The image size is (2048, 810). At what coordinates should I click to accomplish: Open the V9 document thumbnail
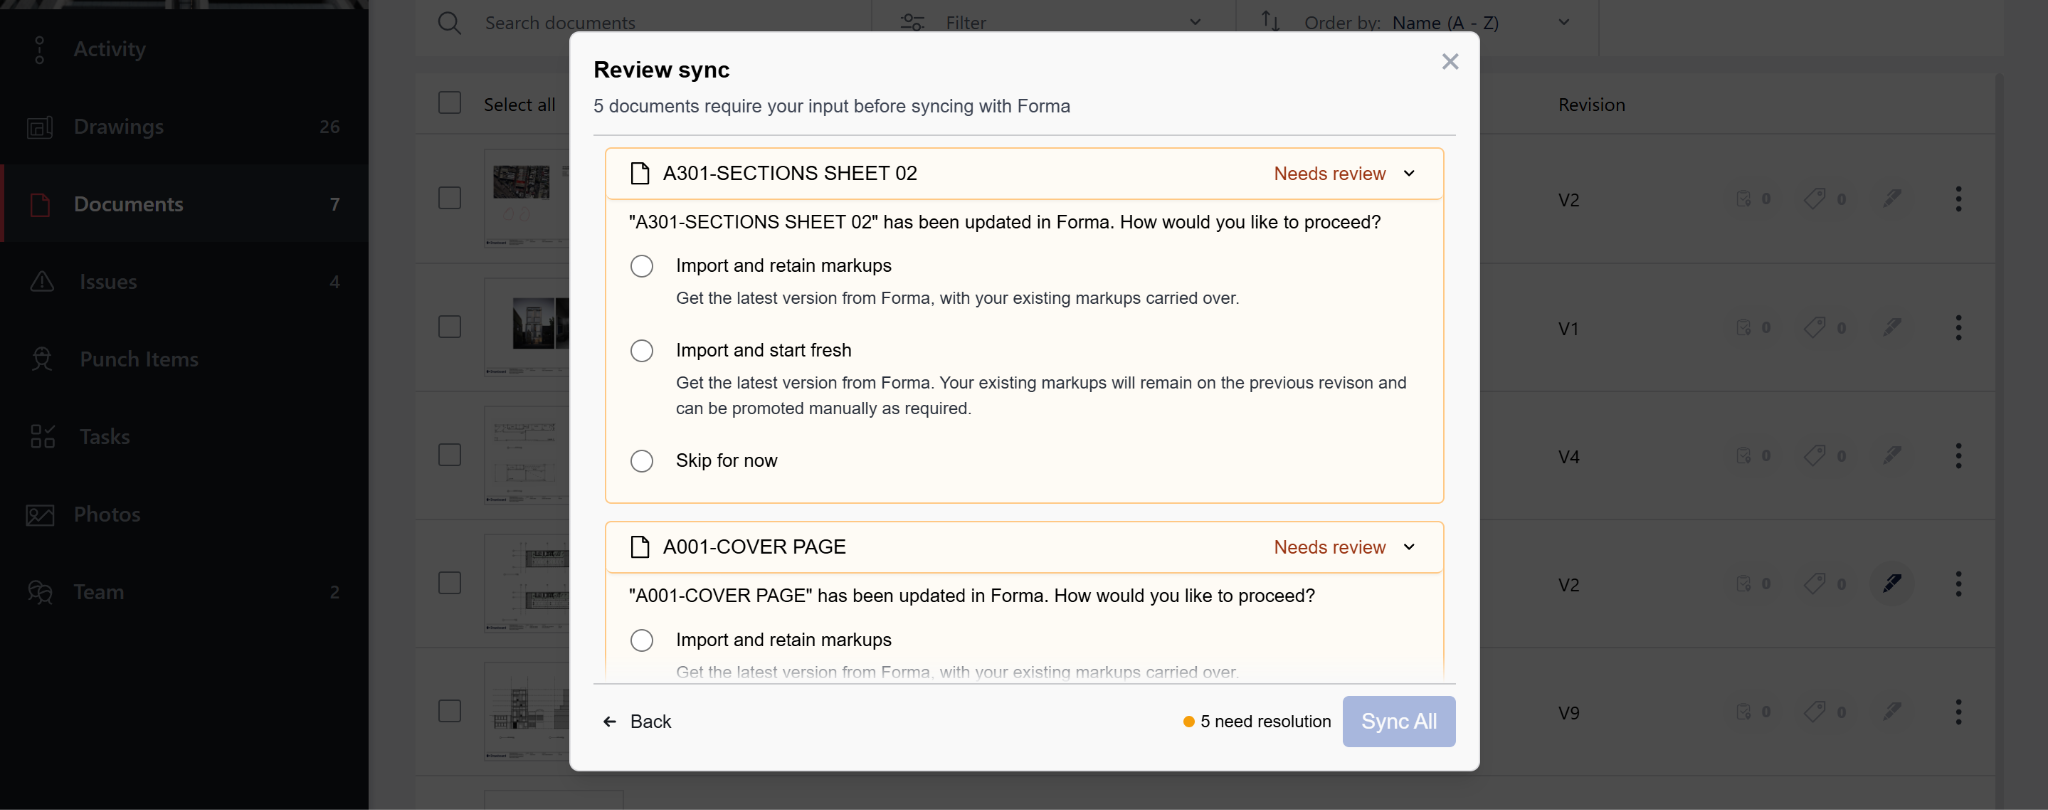[x=527, y=711]
